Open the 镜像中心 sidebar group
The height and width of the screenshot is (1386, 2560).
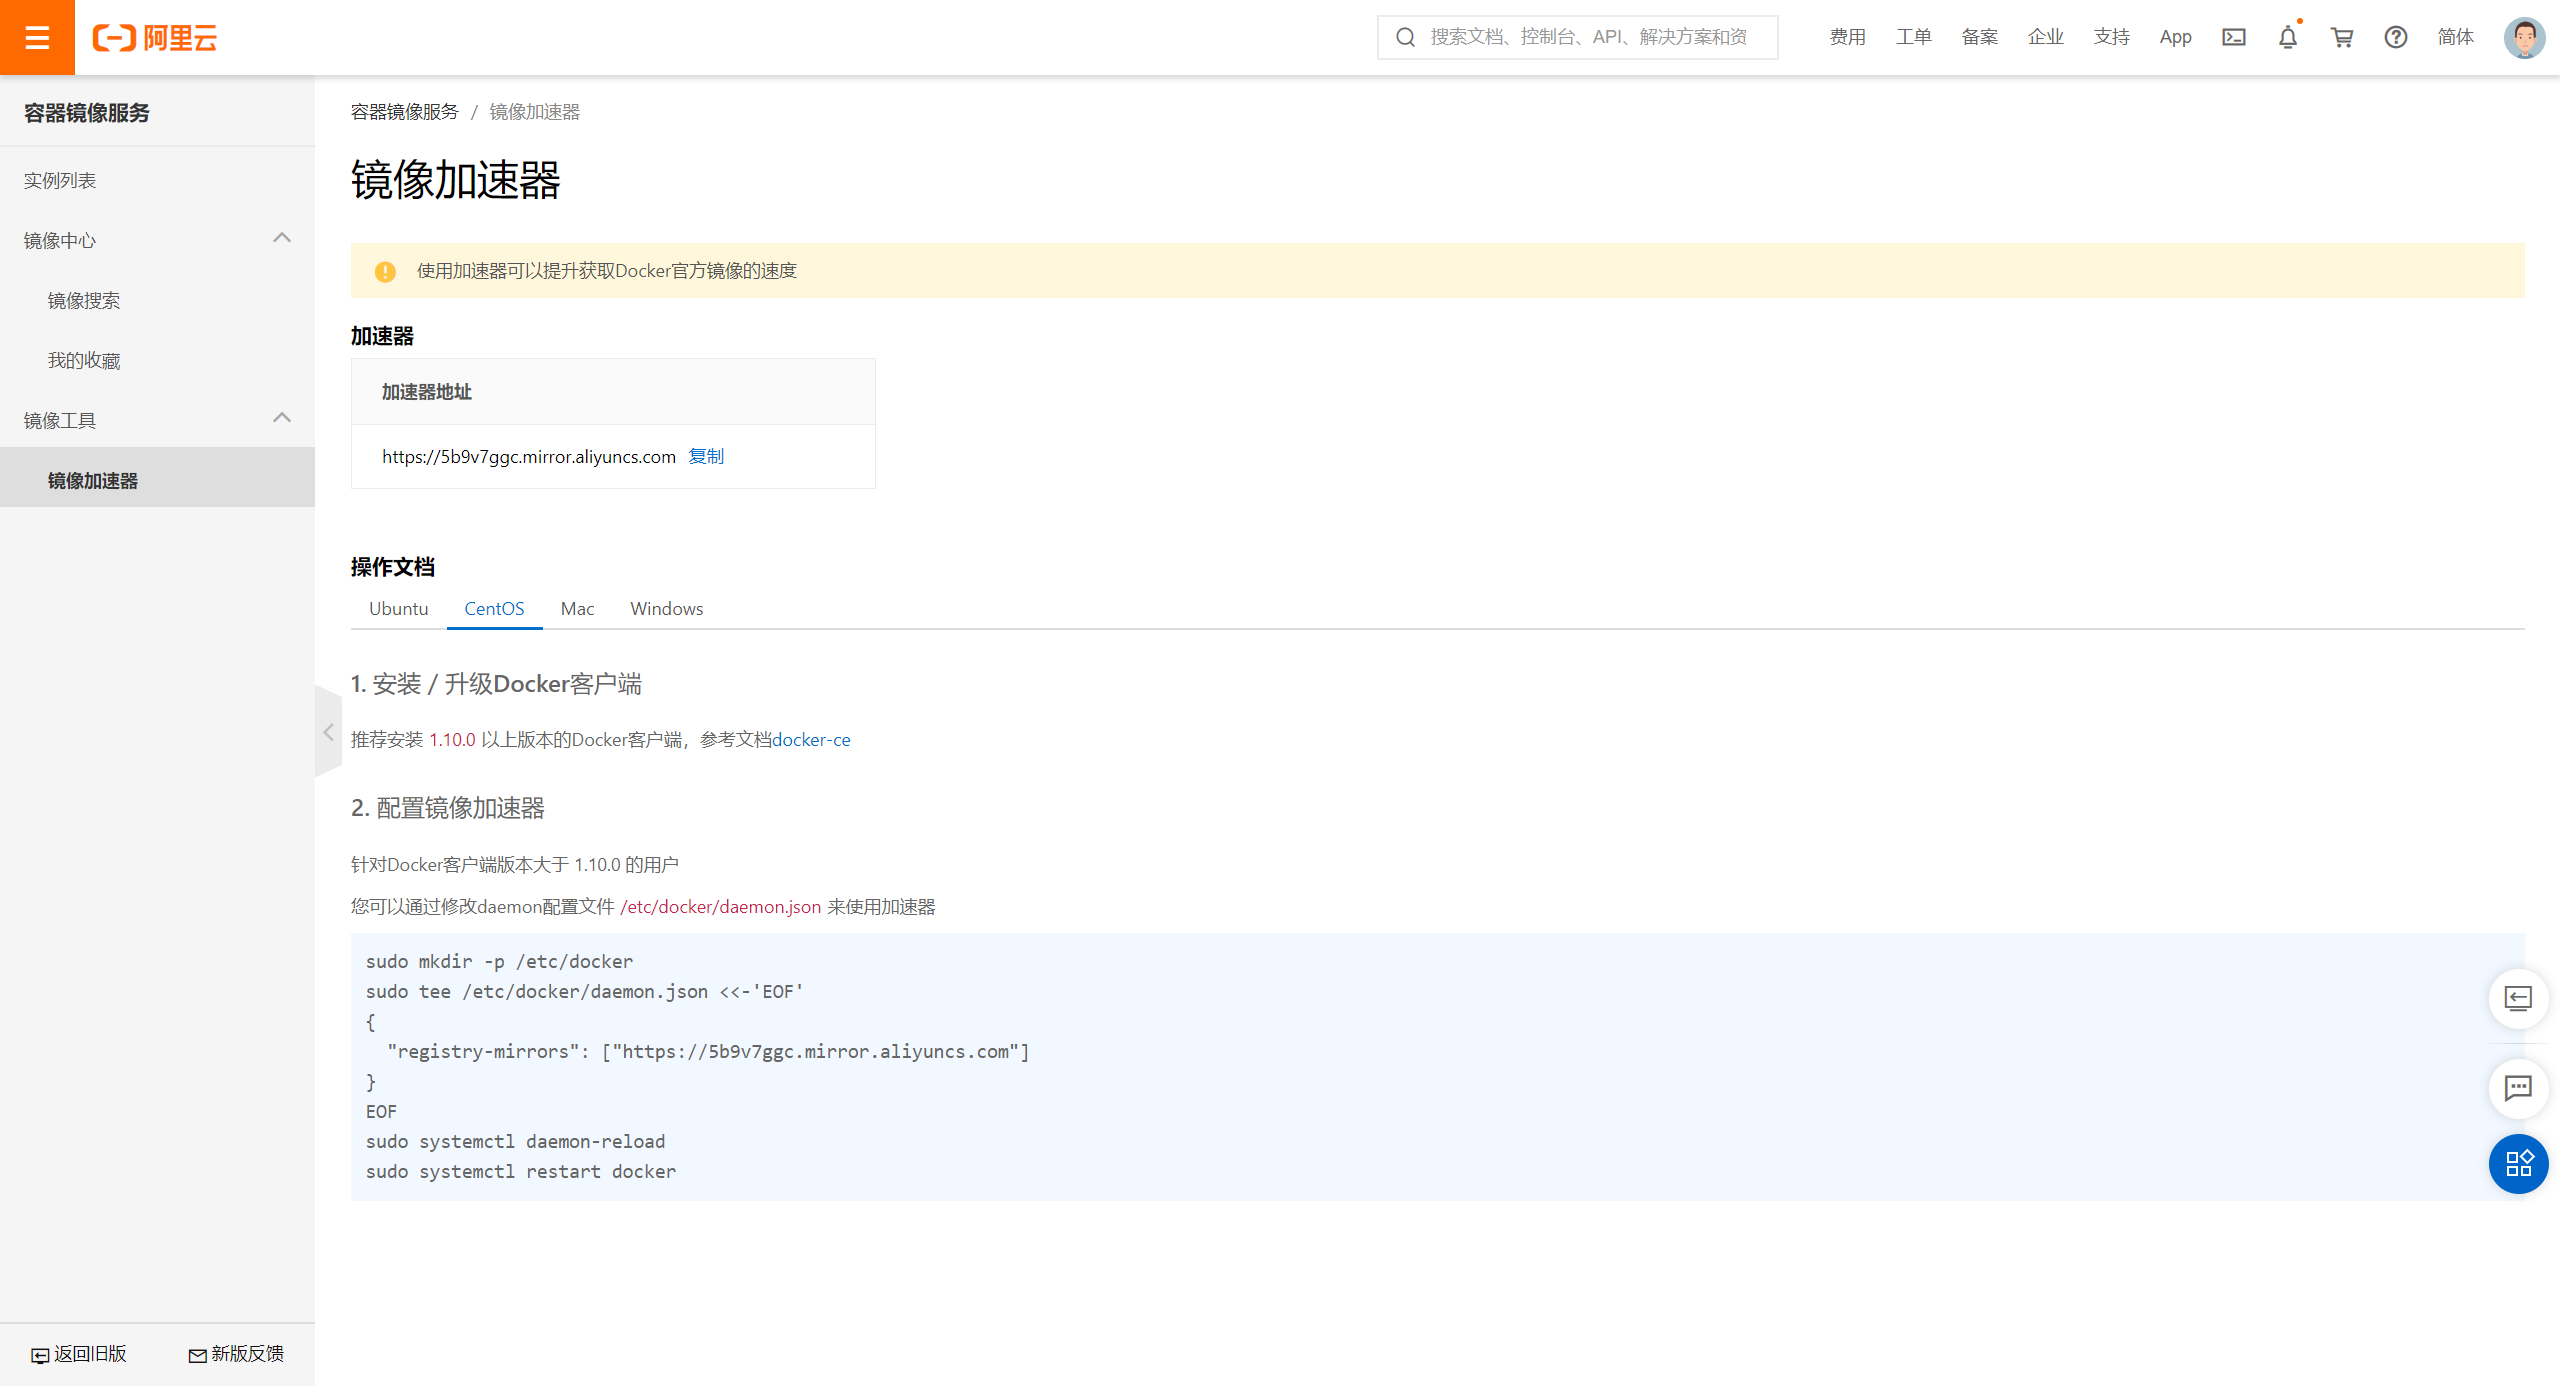point(157,240)
